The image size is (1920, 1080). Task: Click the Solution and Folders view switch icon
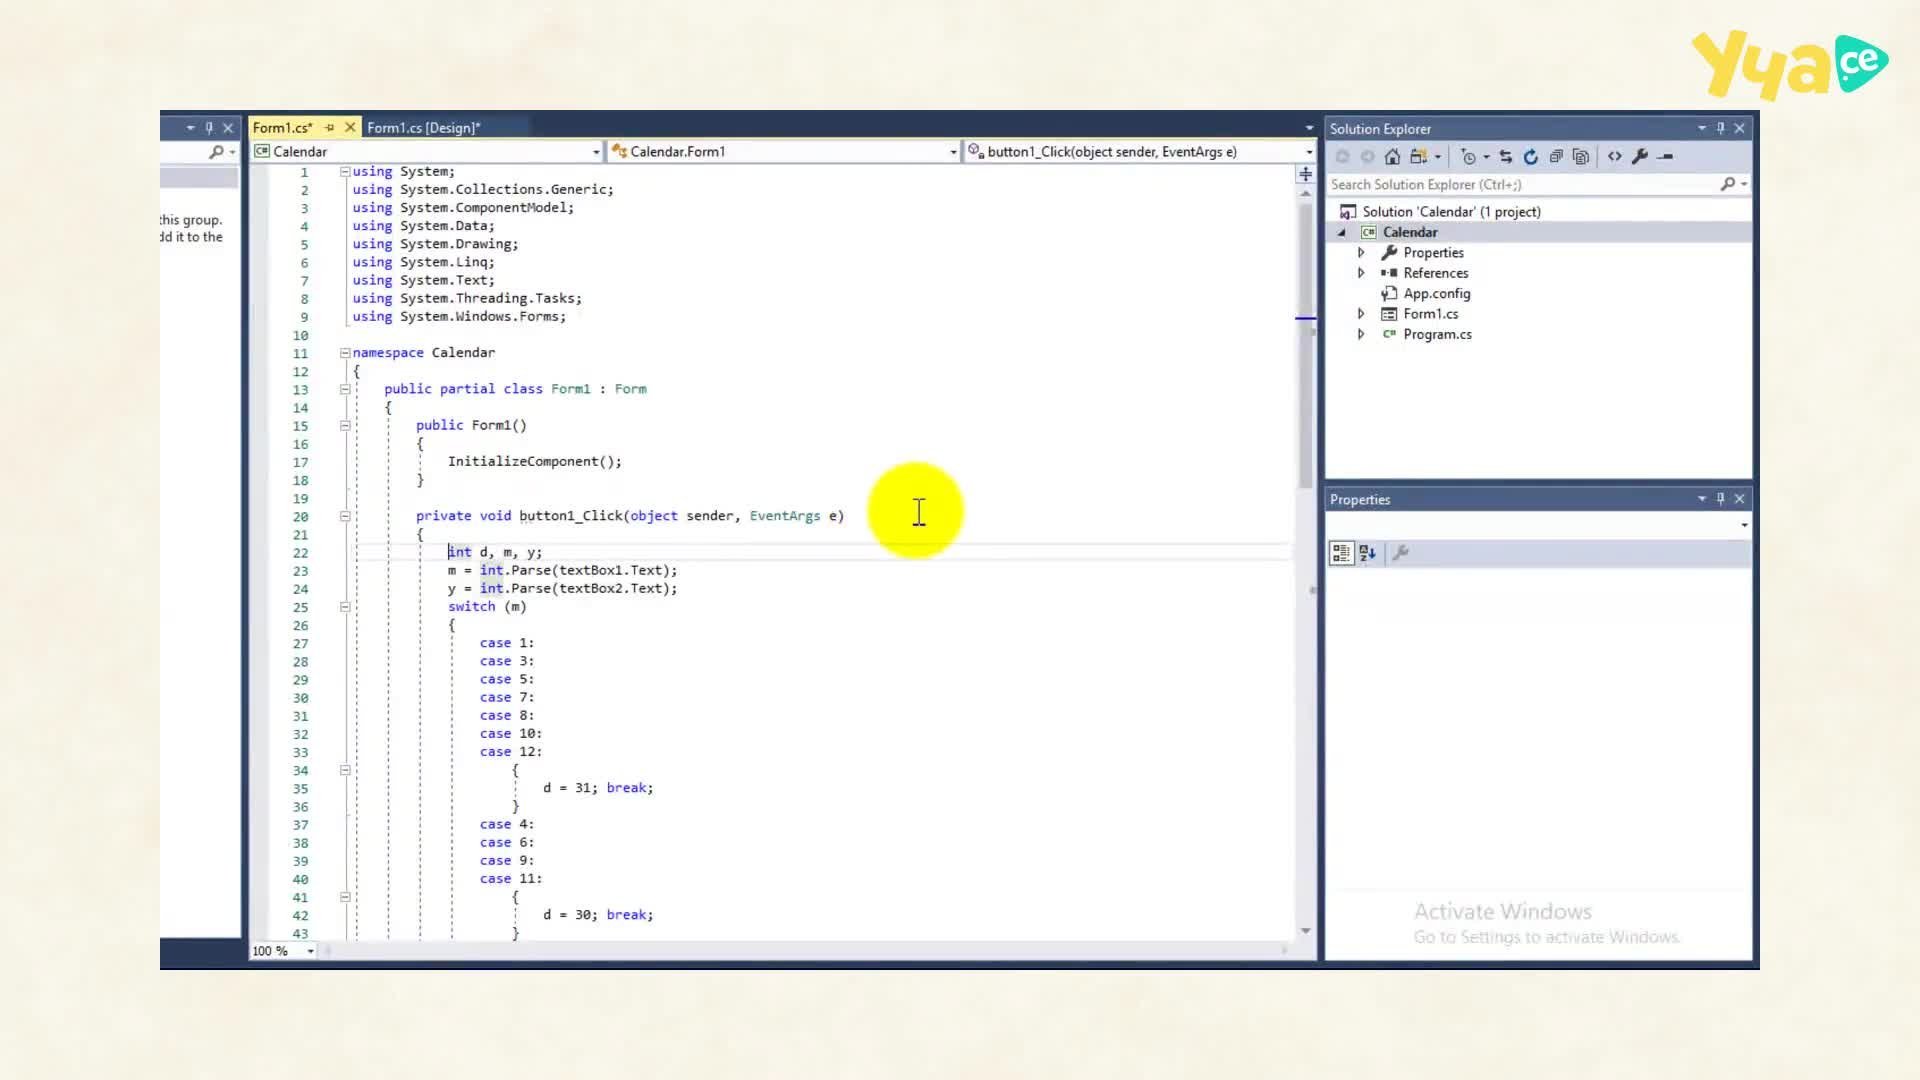[1418, 156]
